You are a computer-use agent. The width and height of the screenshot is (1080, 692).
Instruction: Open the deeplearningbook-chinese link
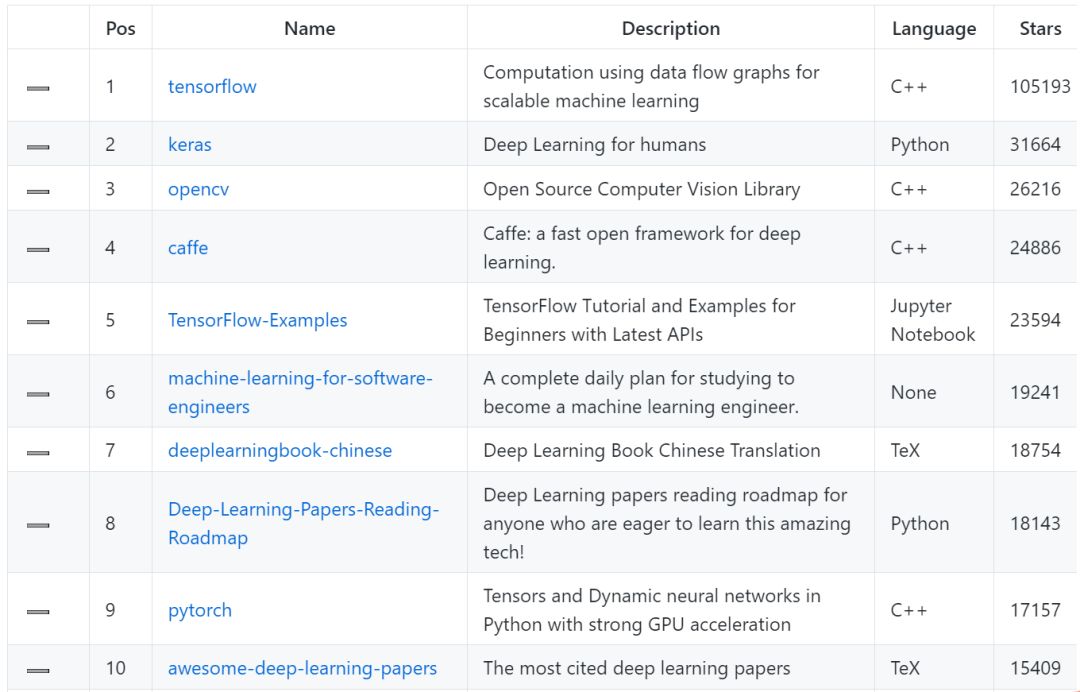(x=280, y=450)
